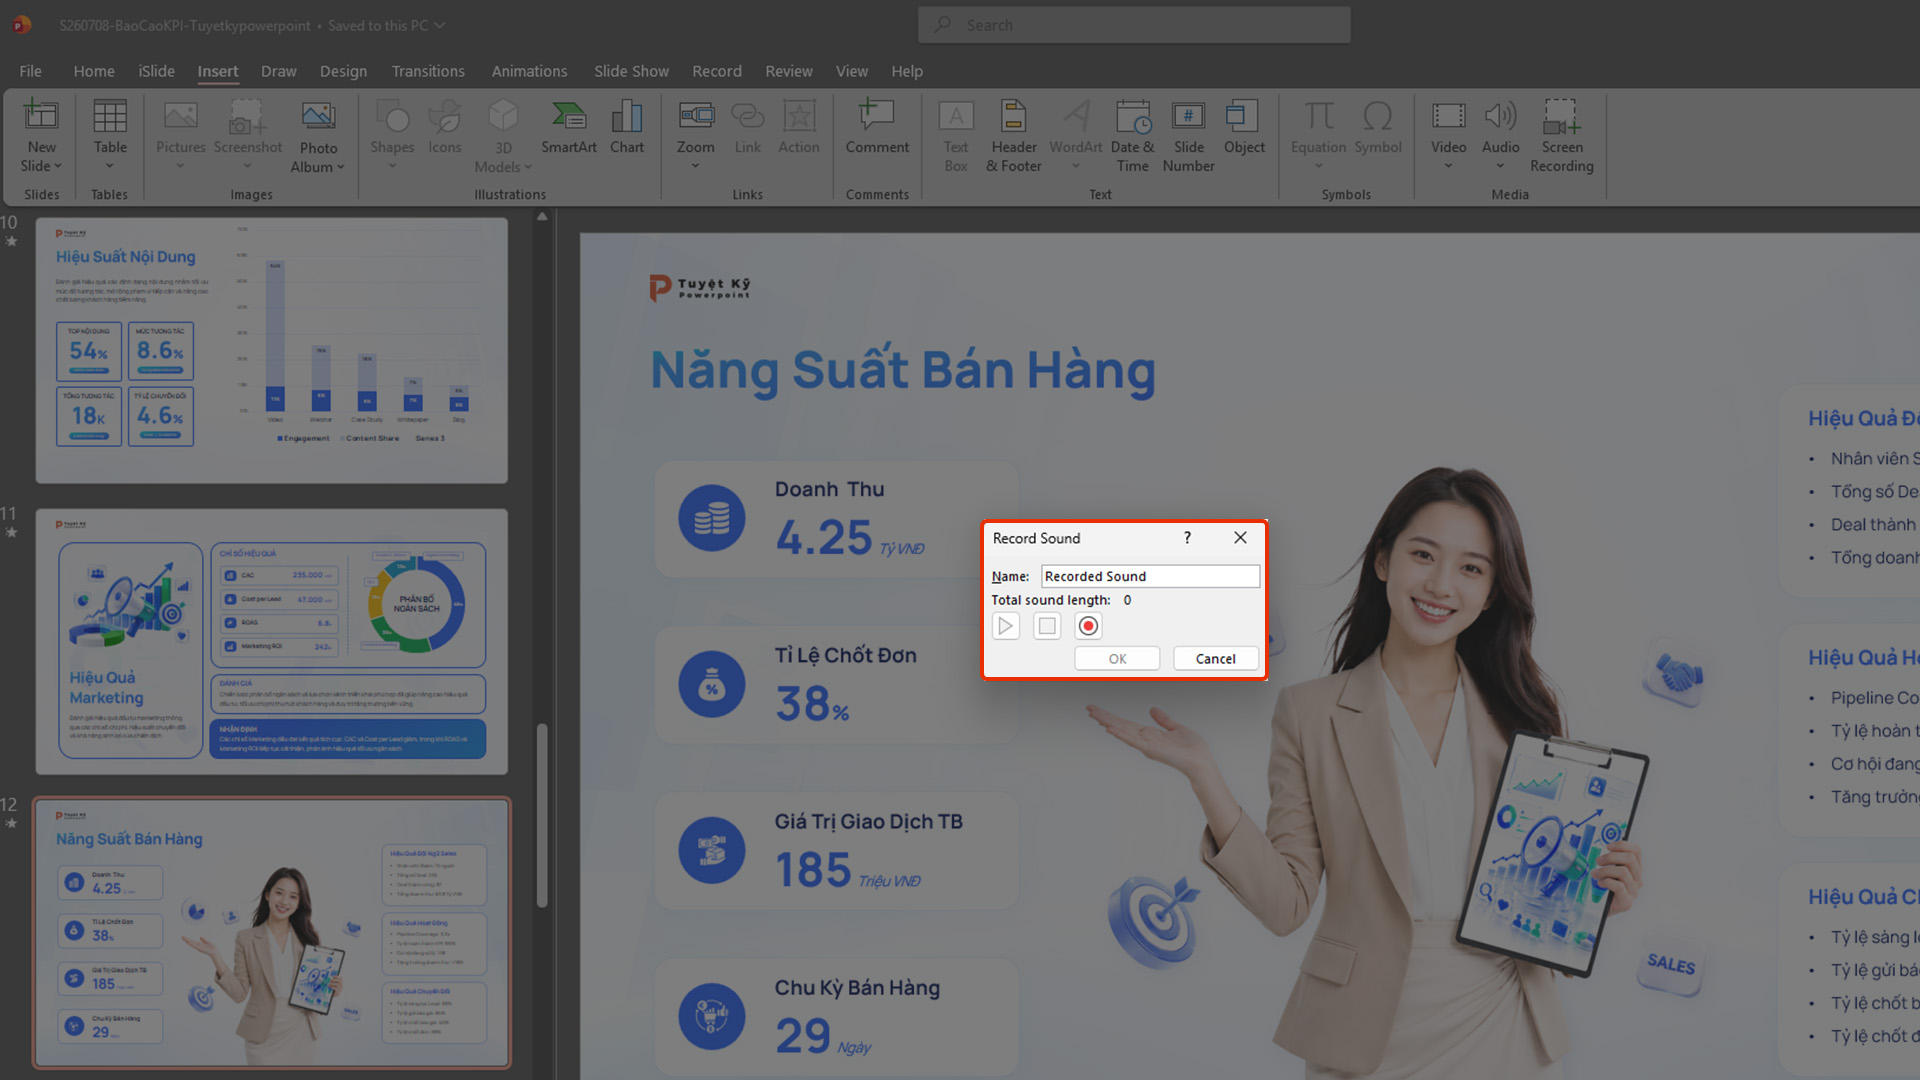The image size is (1920, 1080).
Task: Open the Record tab
Action: [x=717, y=71]
